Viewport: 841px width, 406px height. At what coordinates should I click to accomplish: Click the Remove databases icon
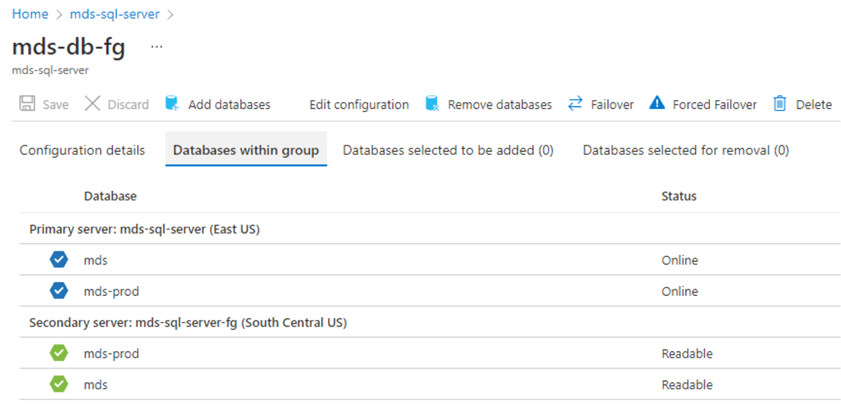click(432, 104)
